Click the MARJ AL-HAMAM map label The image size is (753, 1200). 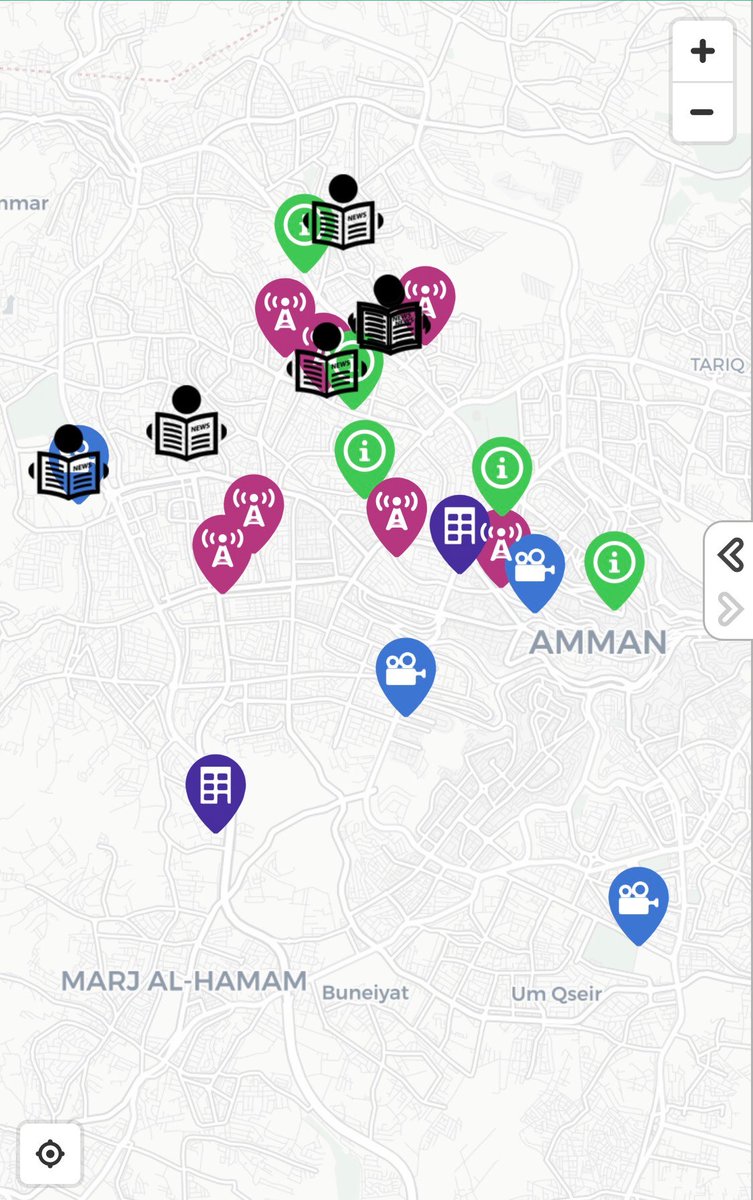(x=184, y=981)
